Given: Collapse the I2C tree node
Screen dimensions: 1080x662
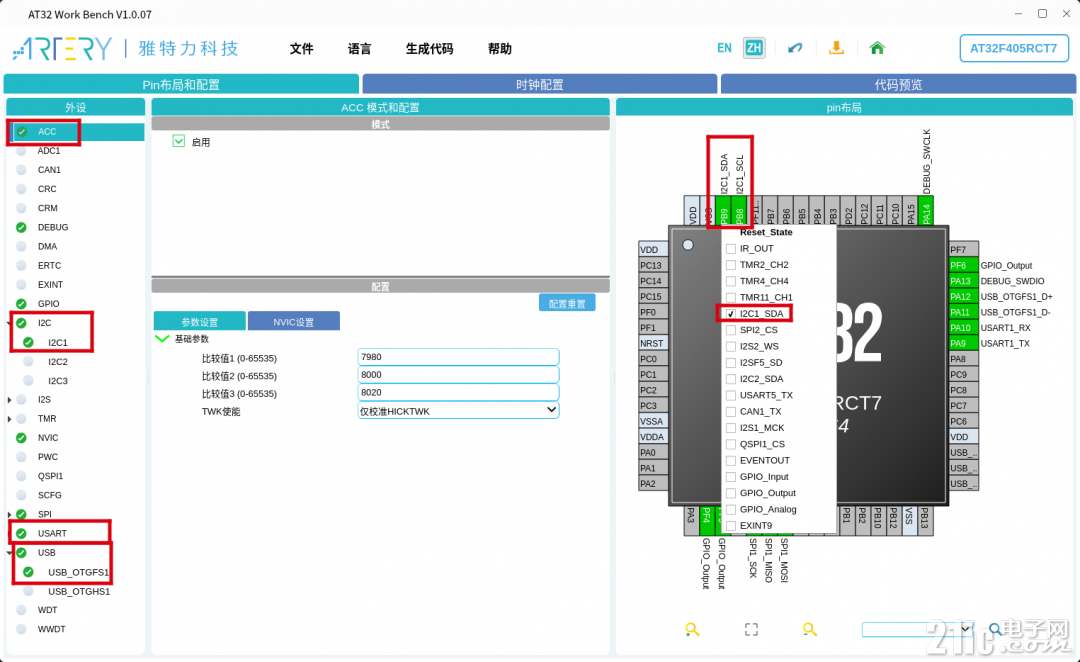Looking at the screenshot, I should coord(10,323).
